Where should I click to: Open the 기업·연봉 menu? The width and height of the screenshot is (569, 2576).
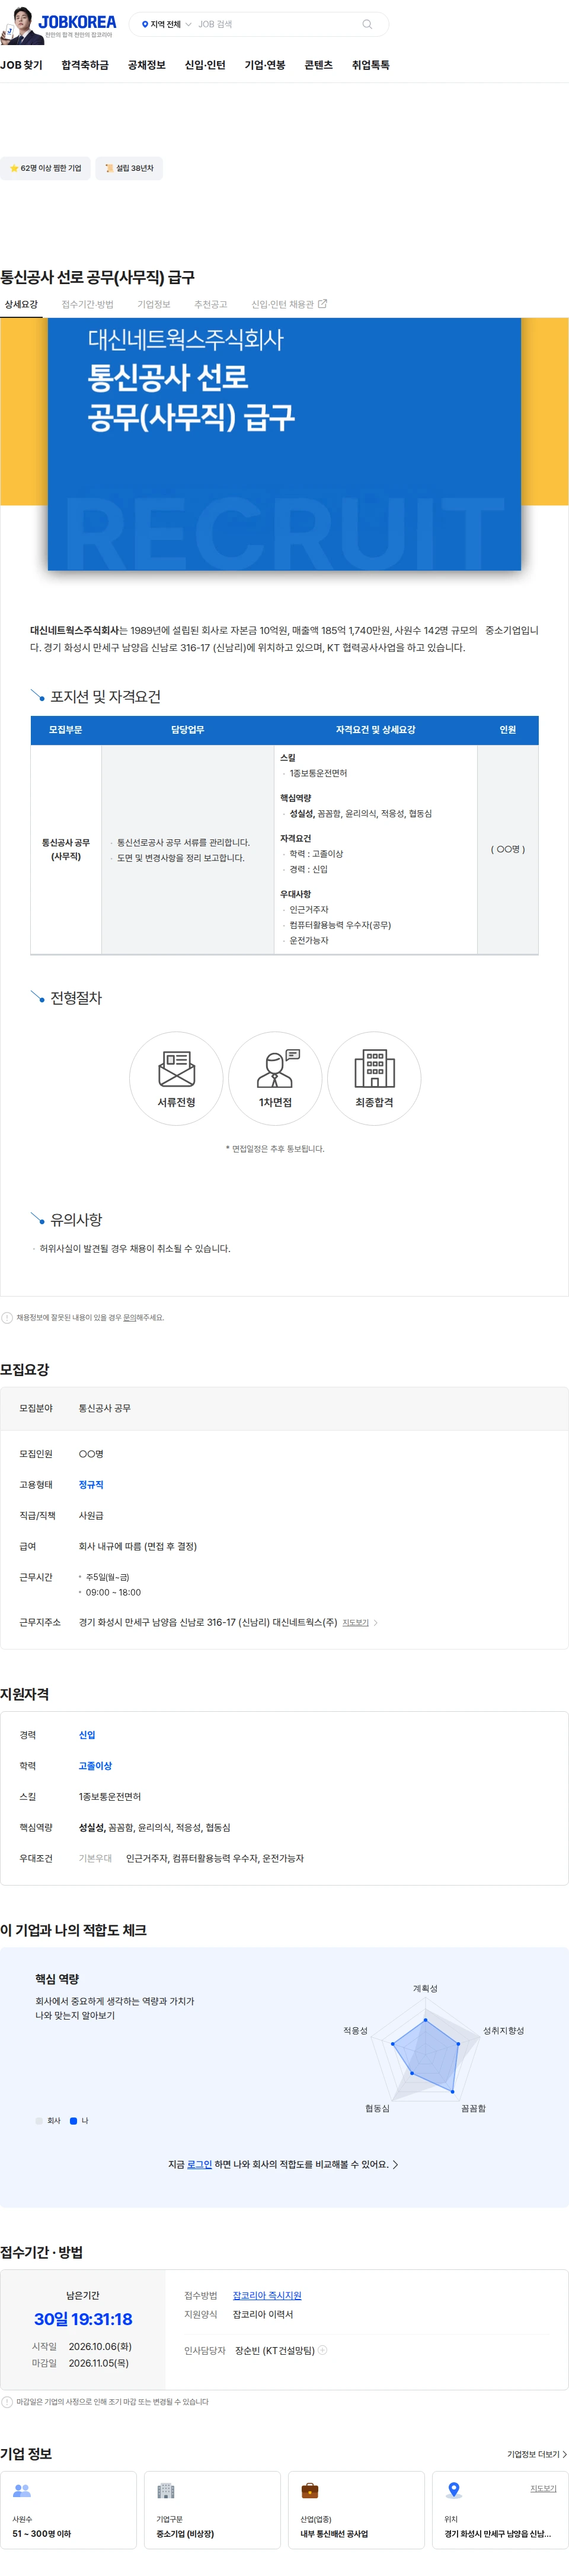coord(265,65)
